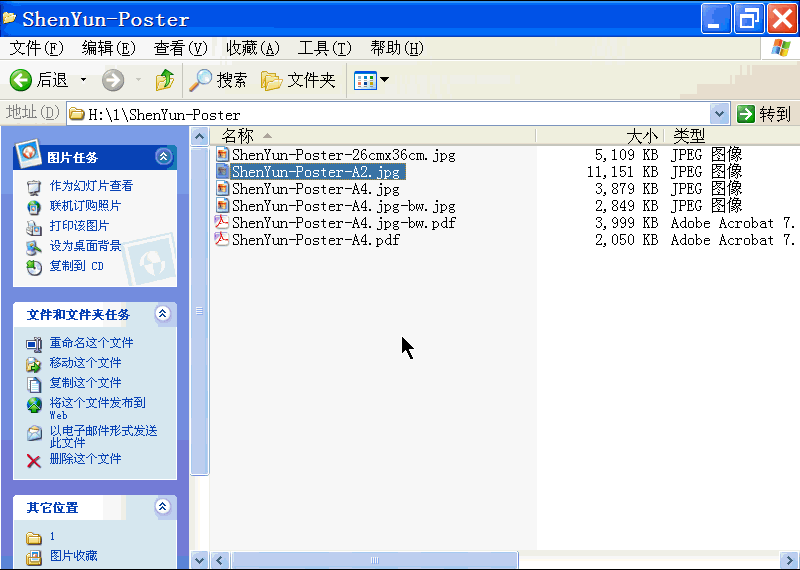The width and height of the screenshot is (800, 570).
Task: Select ShenYun-Poster-26cmx36cm.jpg file icon
Action: point(223,155)
